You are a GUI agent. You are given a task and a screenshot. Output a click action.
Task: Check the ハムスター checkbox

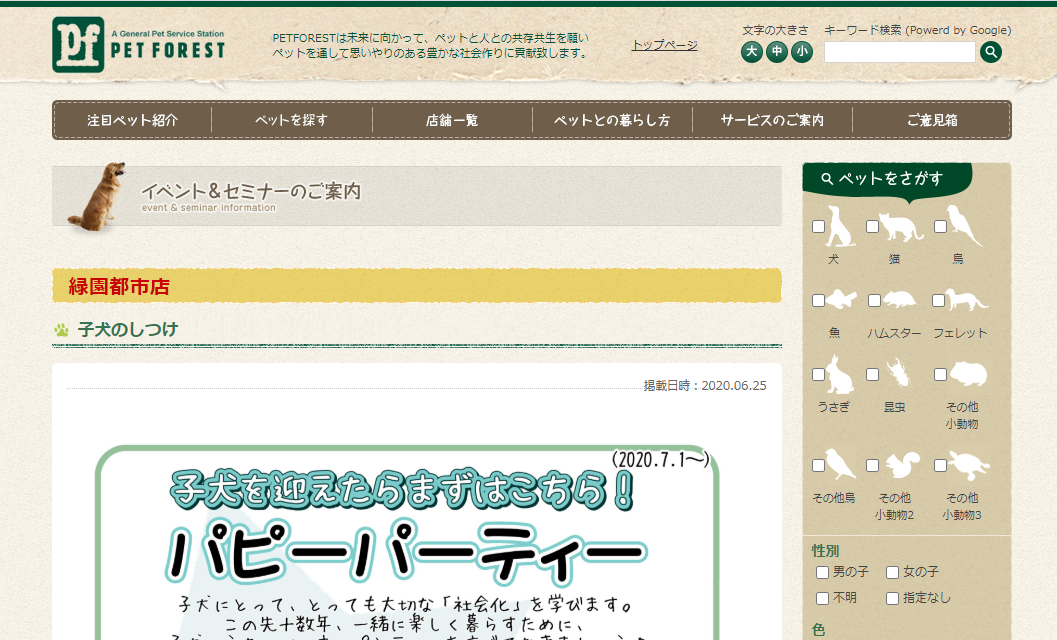(x=874, y=301)
